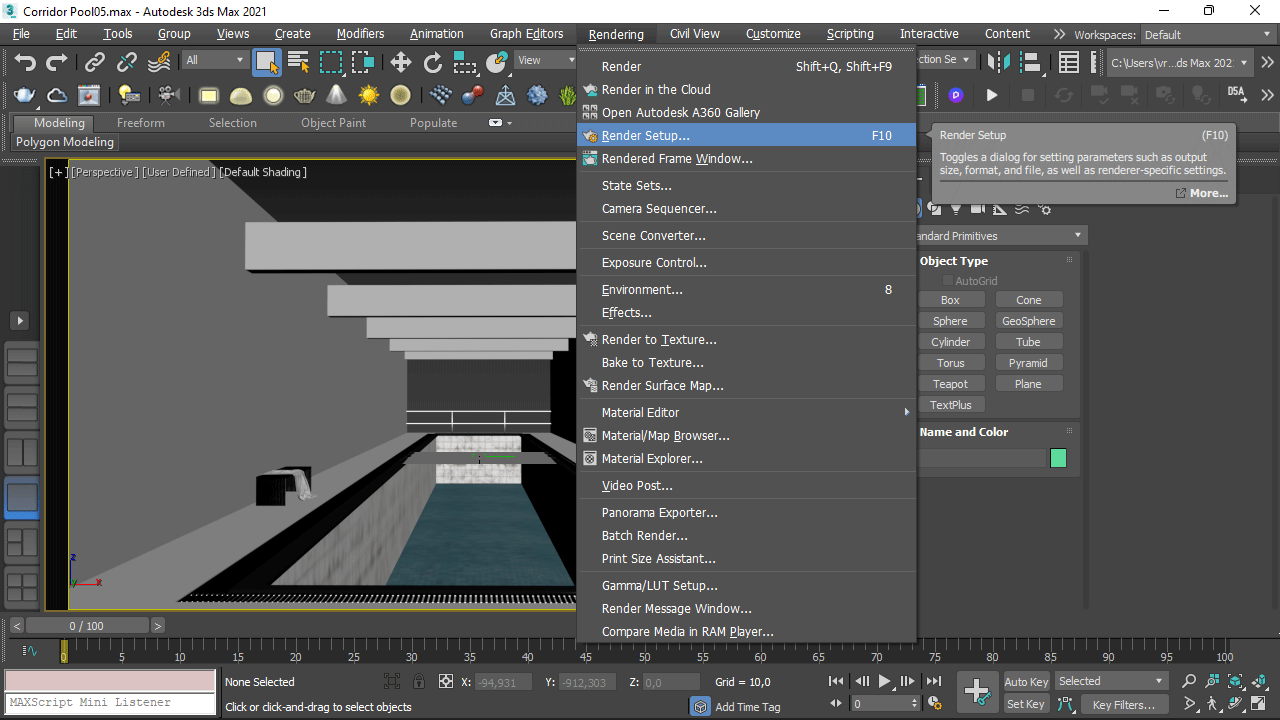Switch to the Freeform ribbon tab

(139, 122)
